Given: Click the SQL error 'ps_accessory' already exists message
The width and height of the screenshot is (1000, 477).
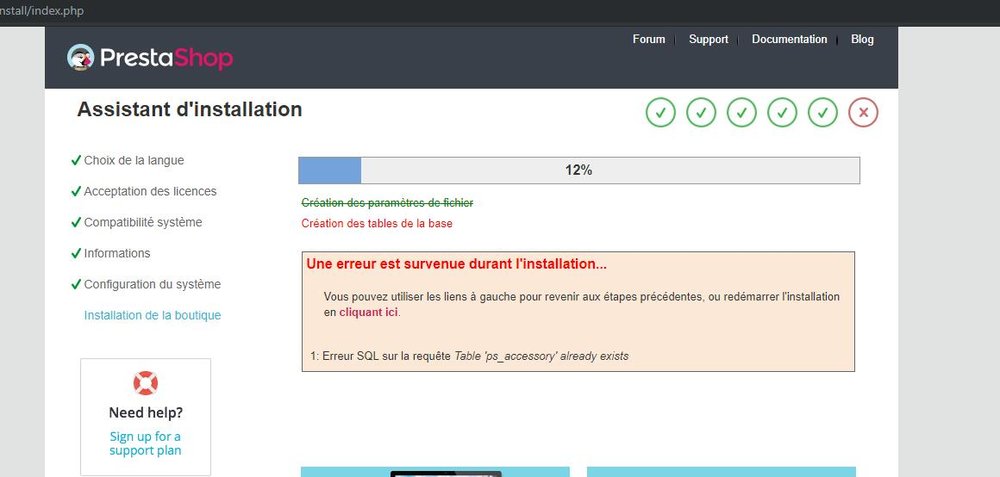Looking at the screenshot, I should pos(469,356).
